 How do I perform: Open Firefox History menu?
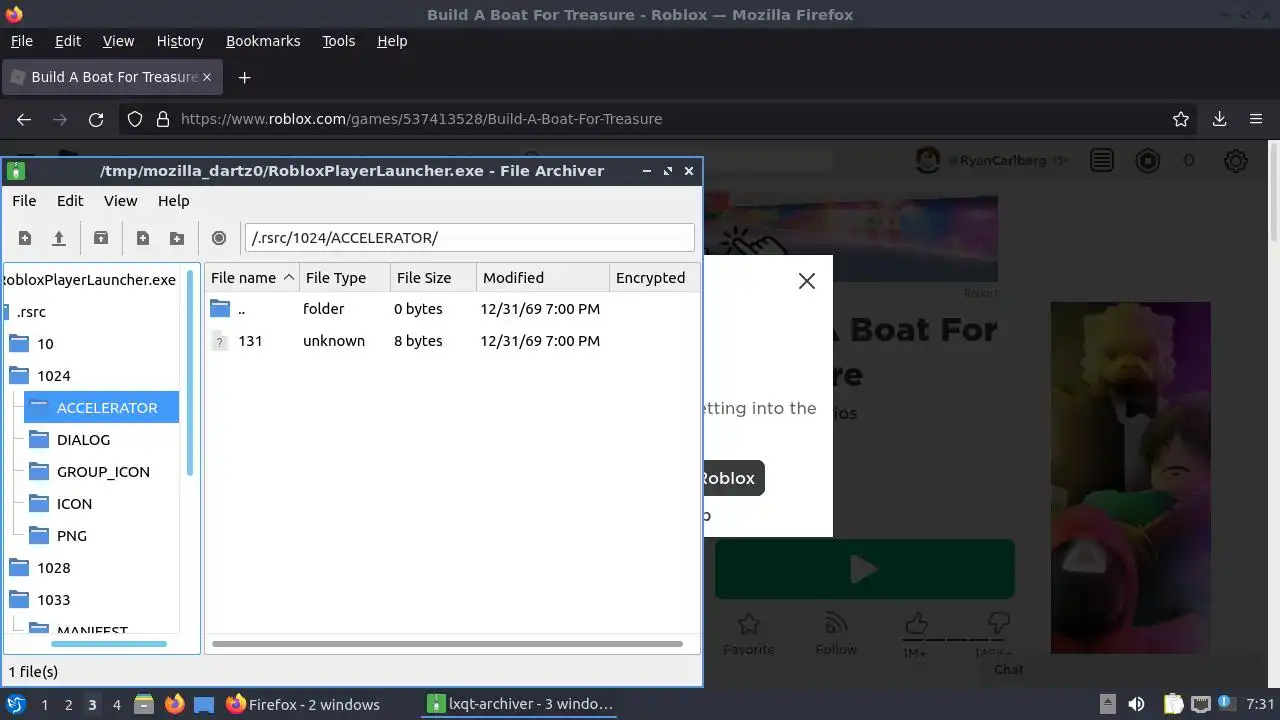coord(180,41)
